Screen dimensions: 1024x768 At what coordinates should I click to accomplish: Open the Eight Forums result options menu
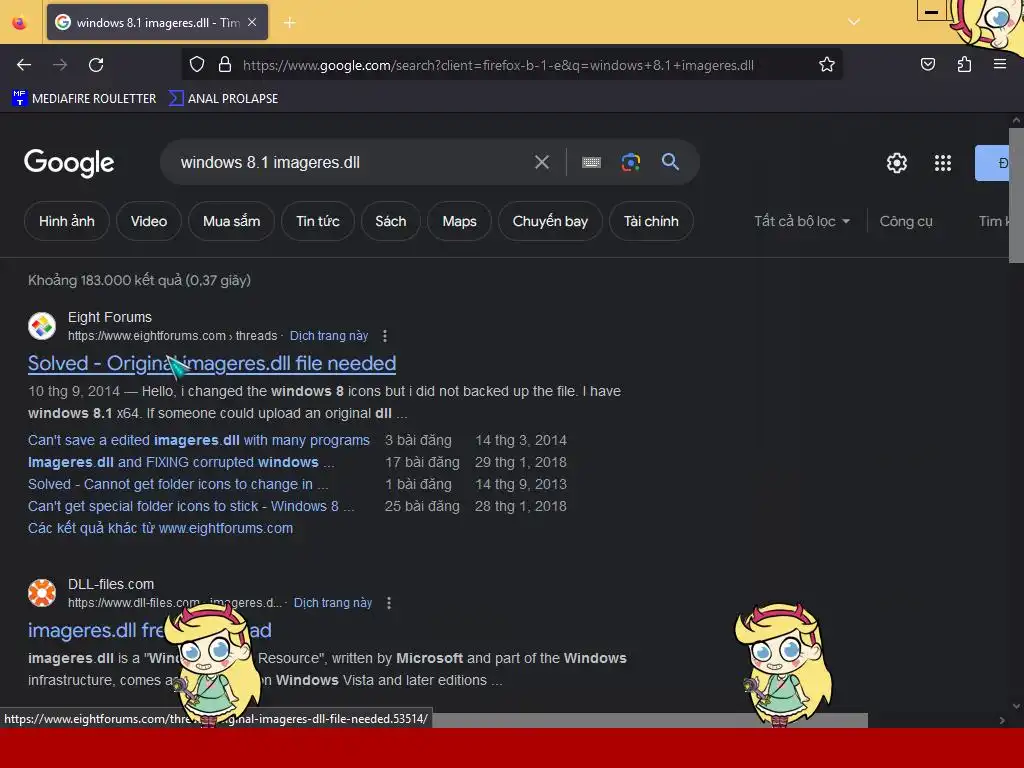(385, 336)
